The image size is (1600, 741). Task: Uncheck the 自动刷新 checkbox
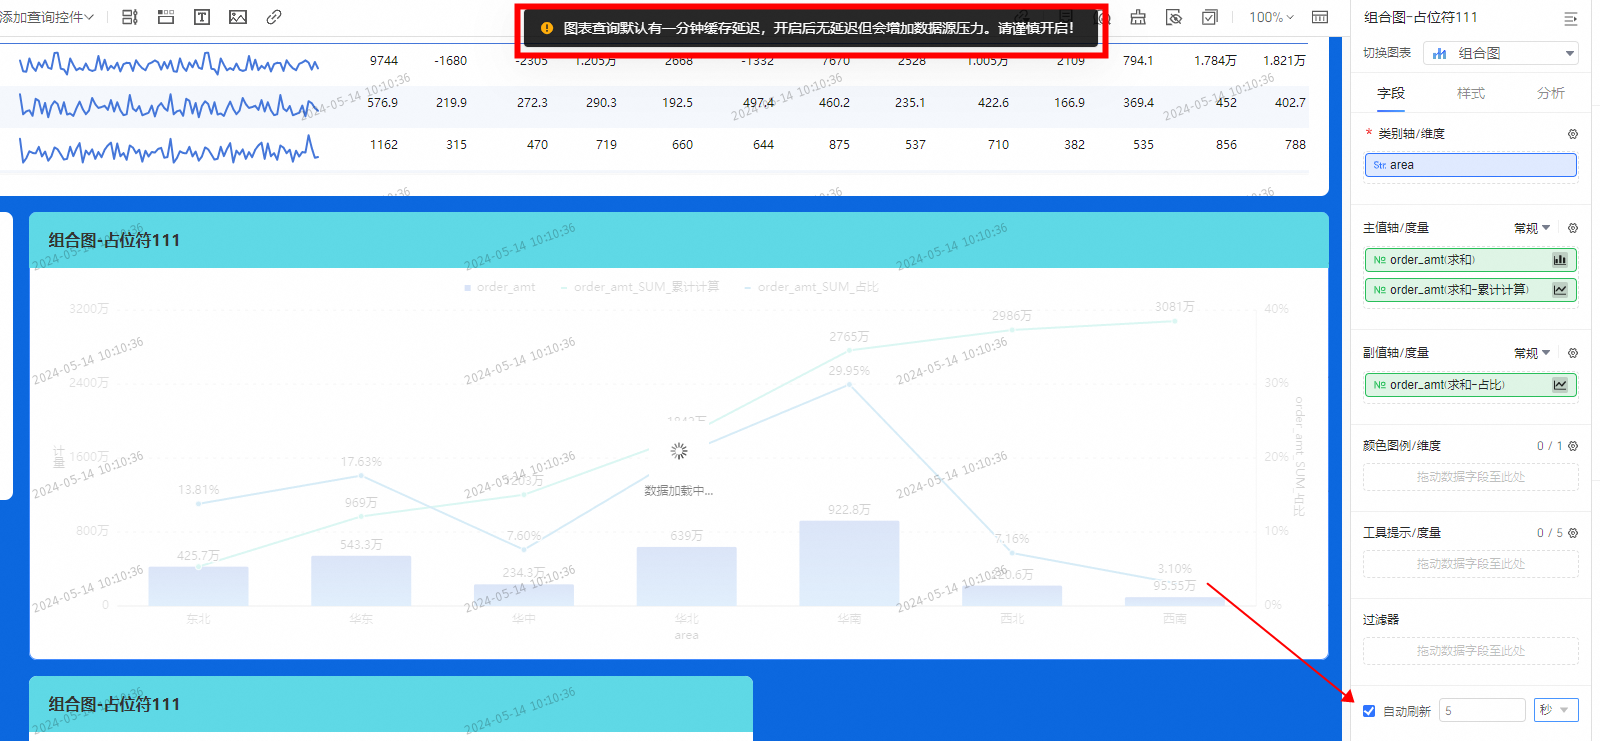[x=1369, y=711]
